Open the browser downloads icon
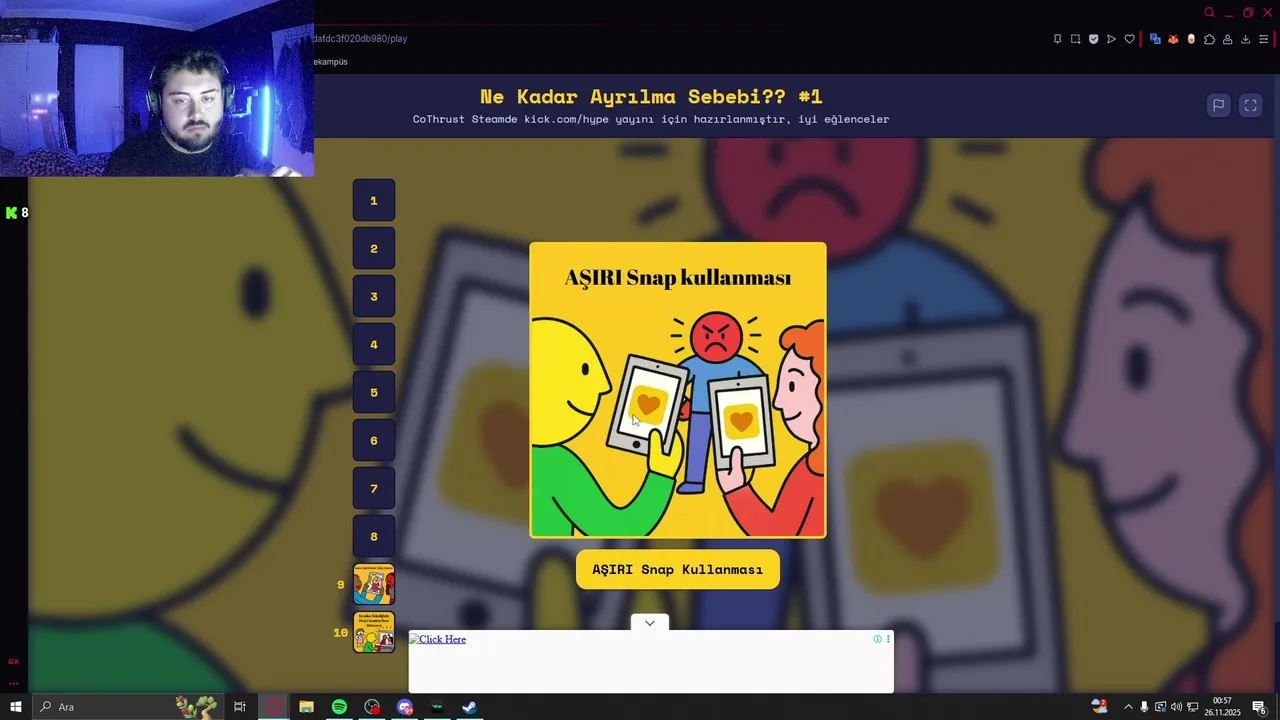 1245,39
